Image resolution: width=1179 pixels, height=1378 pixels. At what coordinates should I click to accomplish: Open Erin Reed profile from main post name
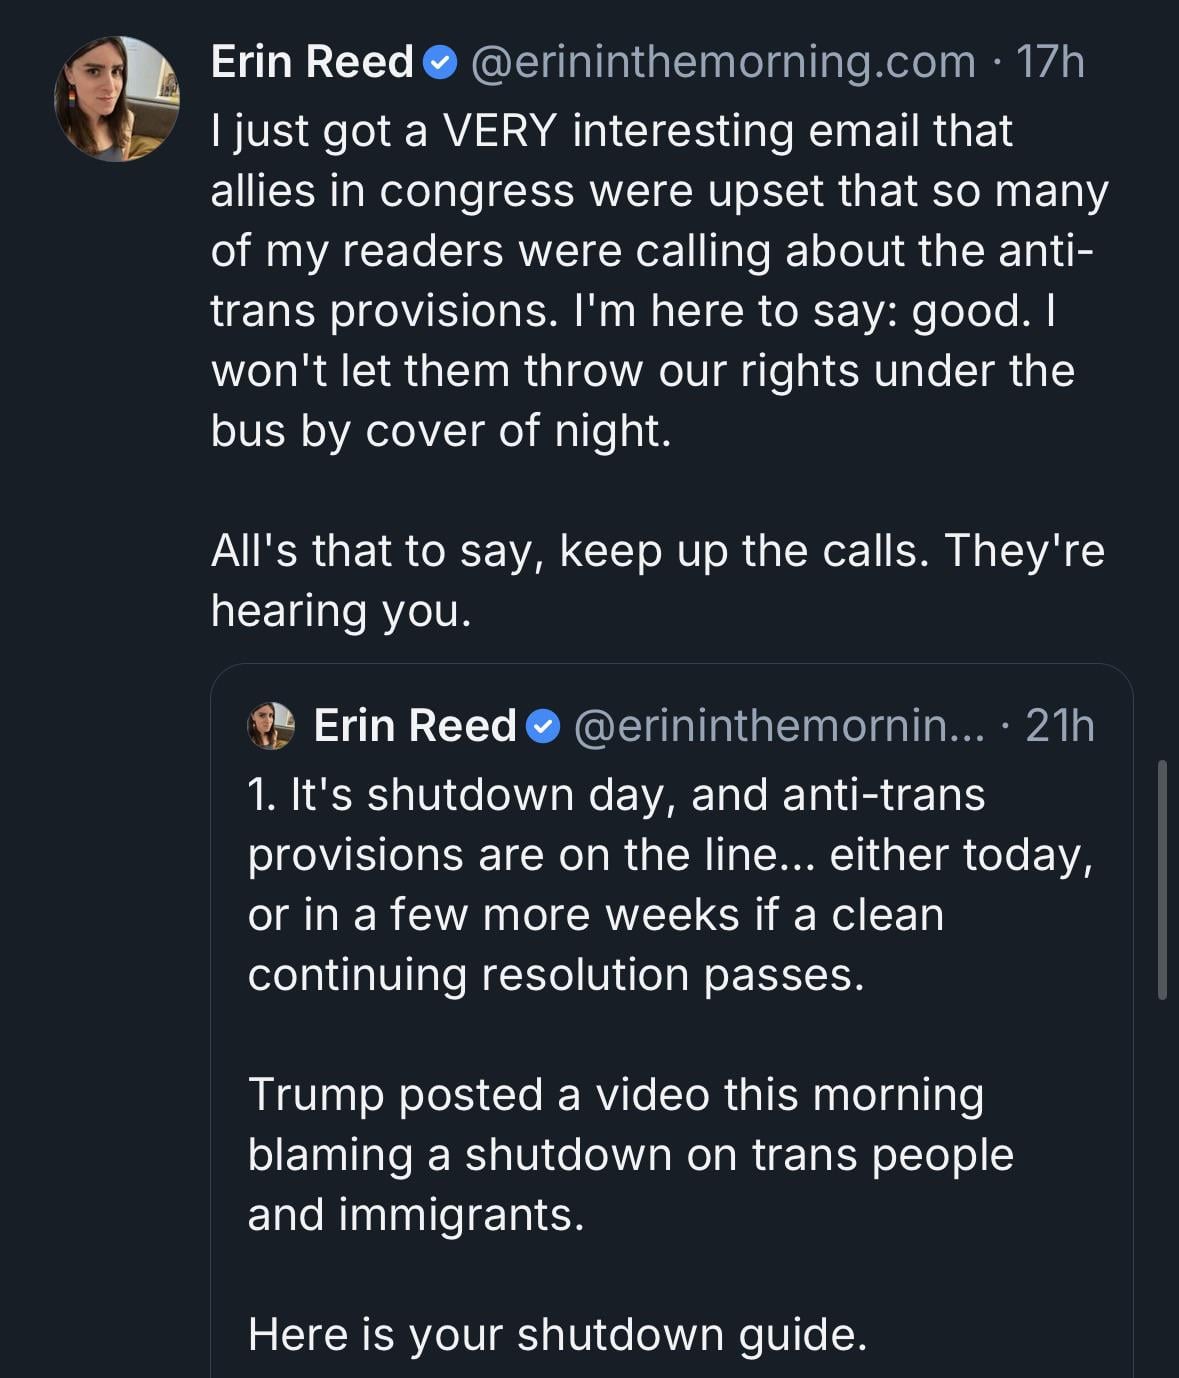tap(312, 62)
